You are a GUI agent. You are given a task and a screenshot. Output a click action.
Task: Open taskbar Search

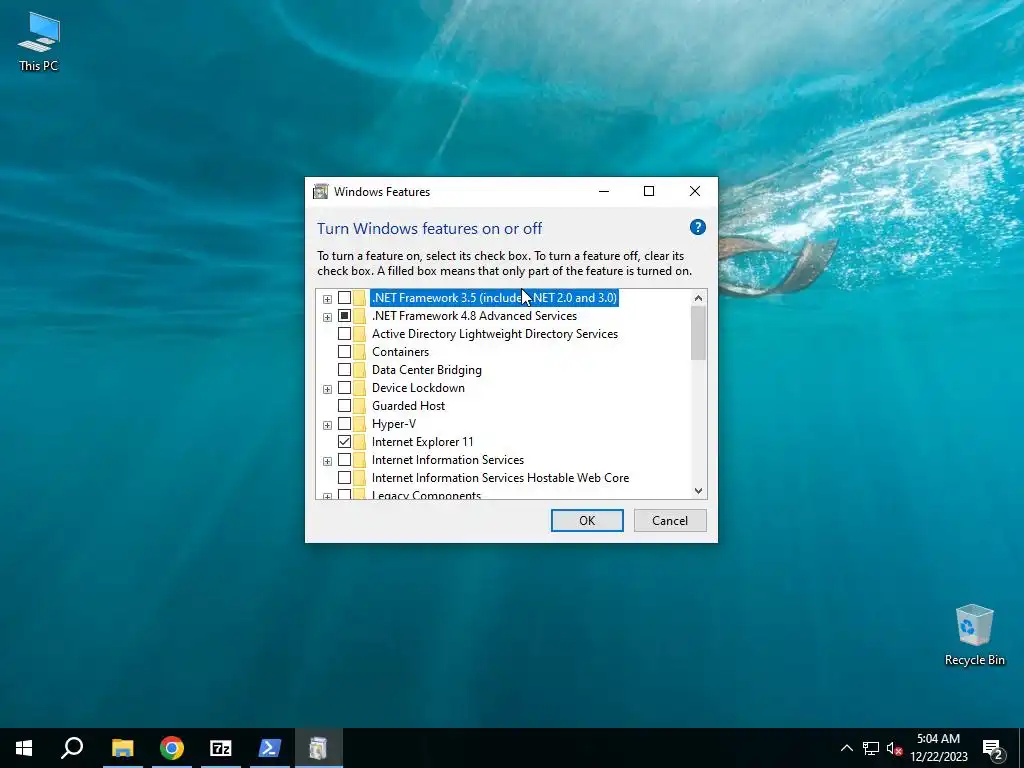click(x=72, y=748)
